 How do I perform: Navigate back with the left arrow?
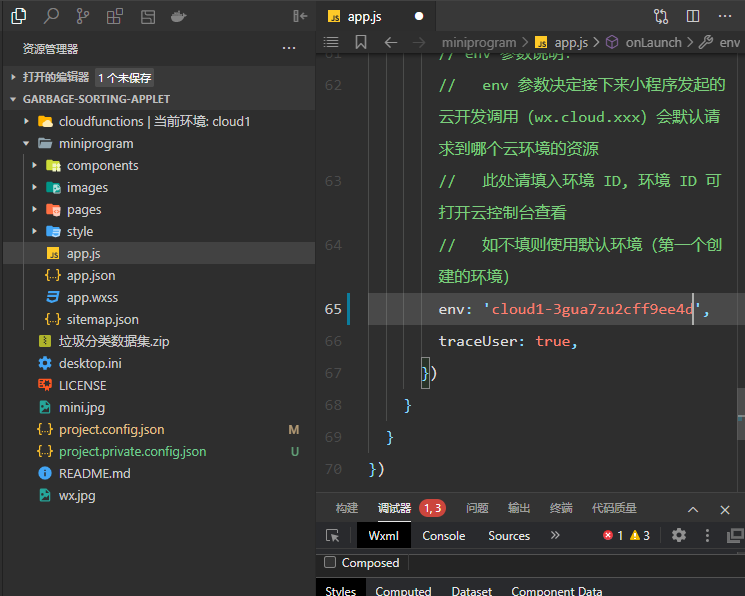pos(391,43)
